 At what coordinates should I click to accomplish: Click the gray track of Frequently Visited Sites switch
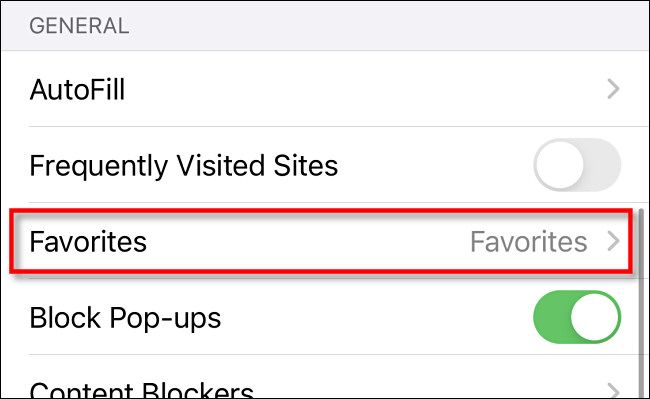pyautogui.click(x=602, y=165)
